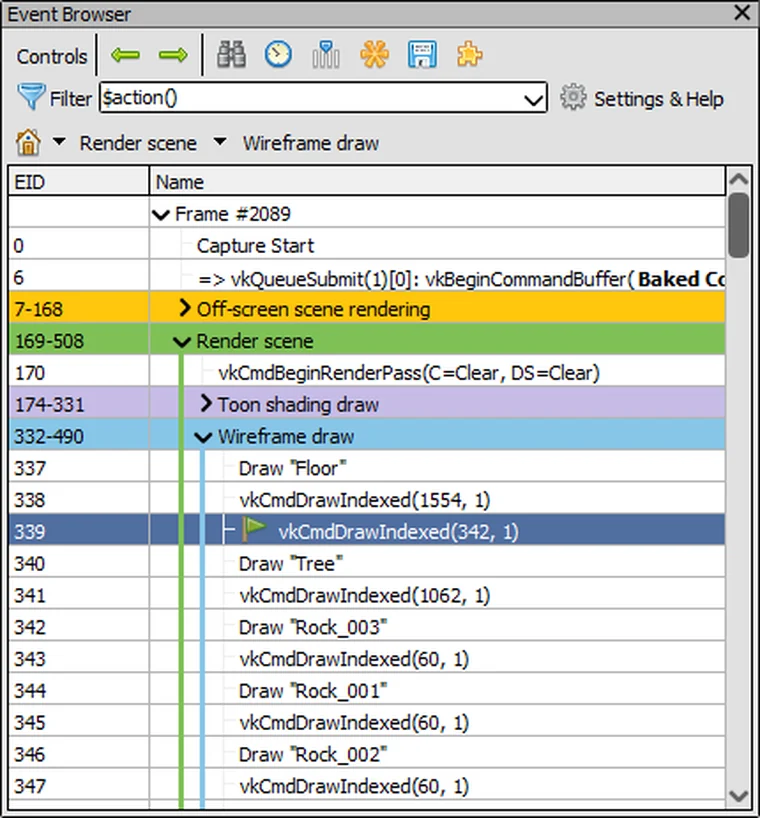The height and width of the screenshot is (818, 760).
Task: Click EID cell 339
Action: [x=79, y=532]
